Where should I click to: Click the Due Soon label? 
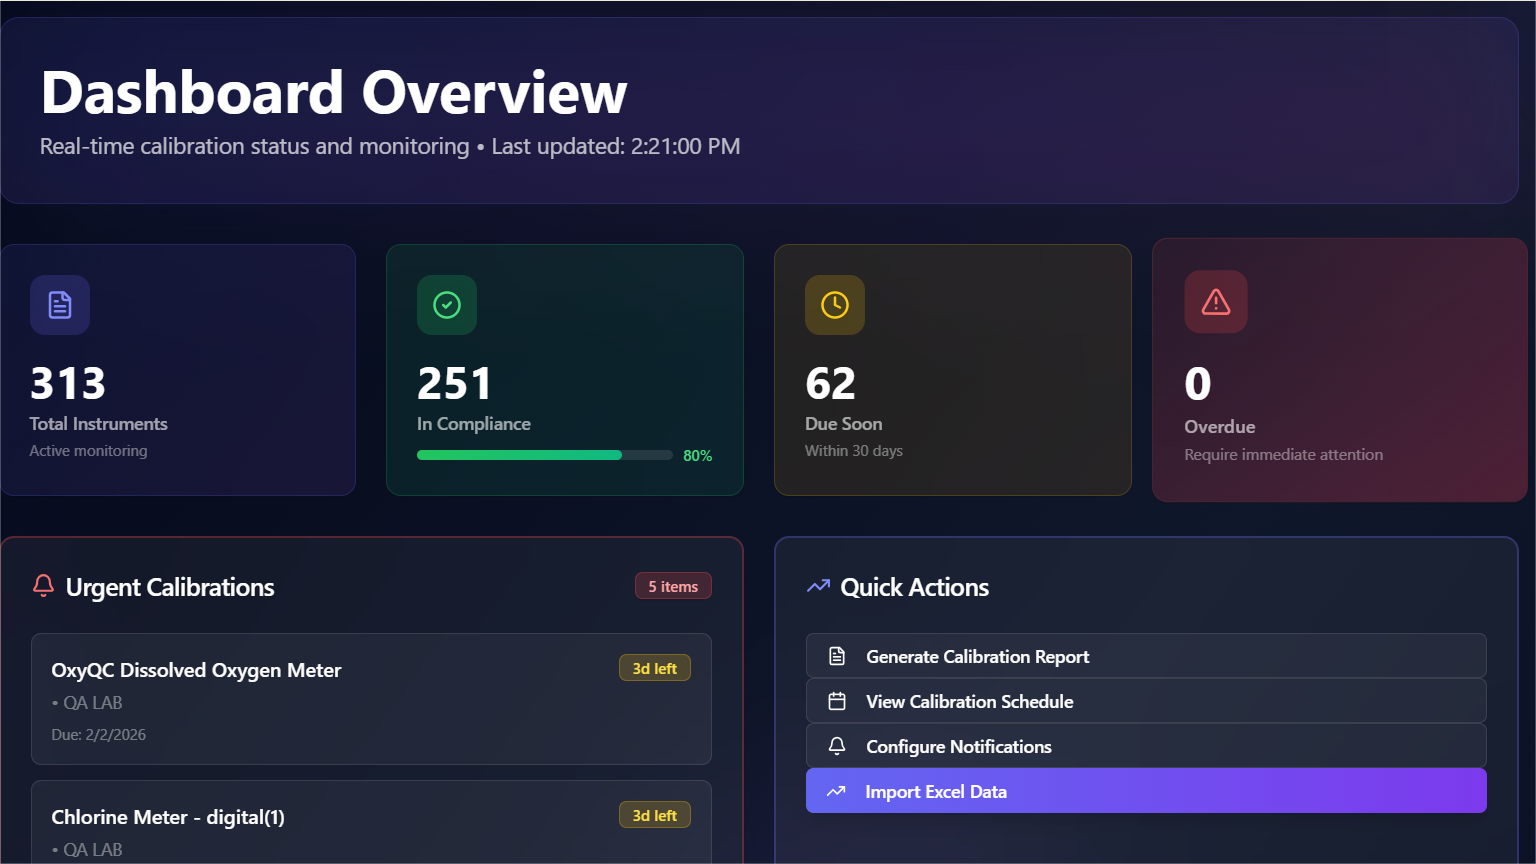[x=844, y=424]
